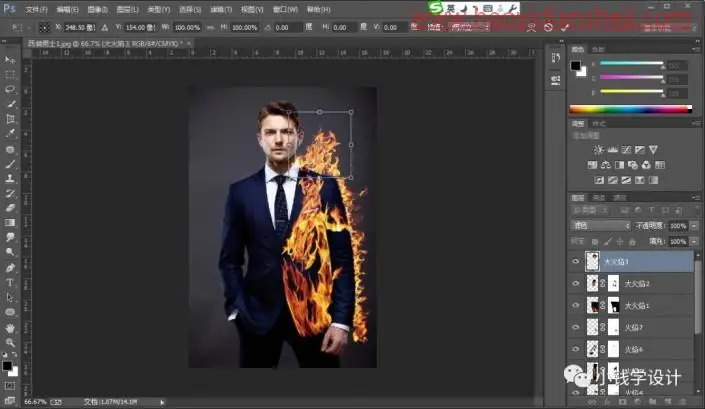Select the Zoom tool in the toolbox
Image resolution: width=705 pixels, height=409 pixels.
[10, 343]
